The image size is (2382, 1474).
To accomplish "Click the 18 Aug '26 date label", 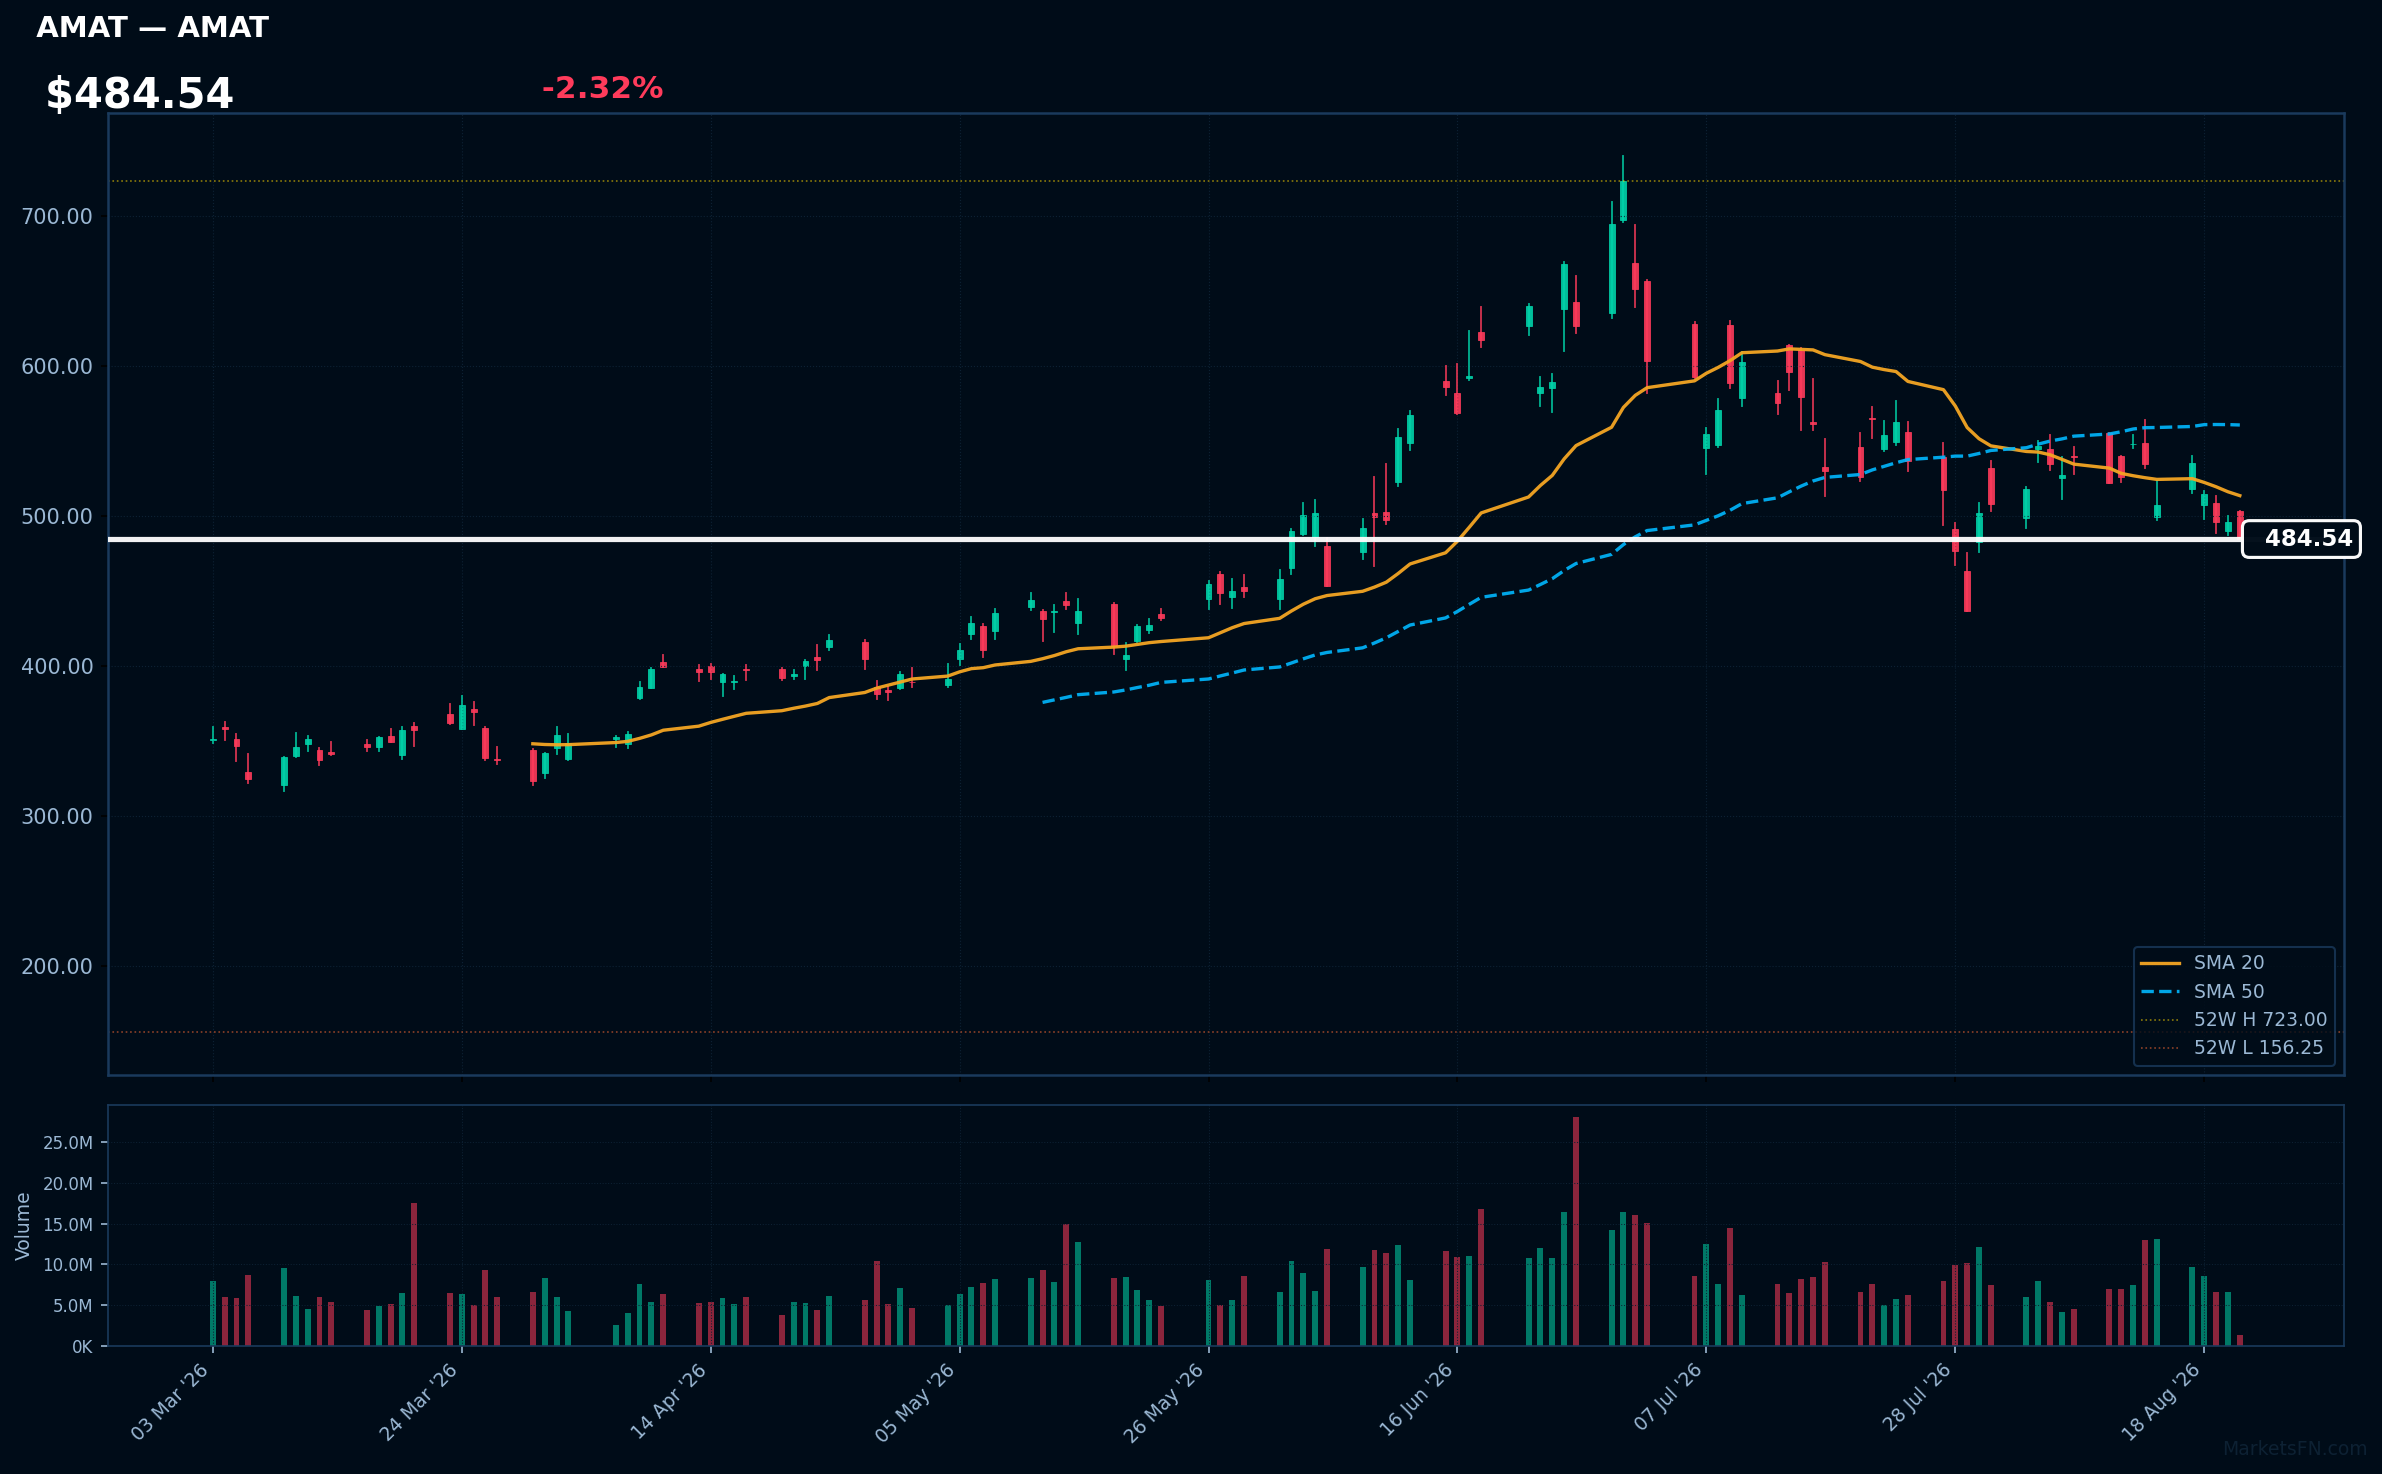I will click(x=2161, y=1402).
